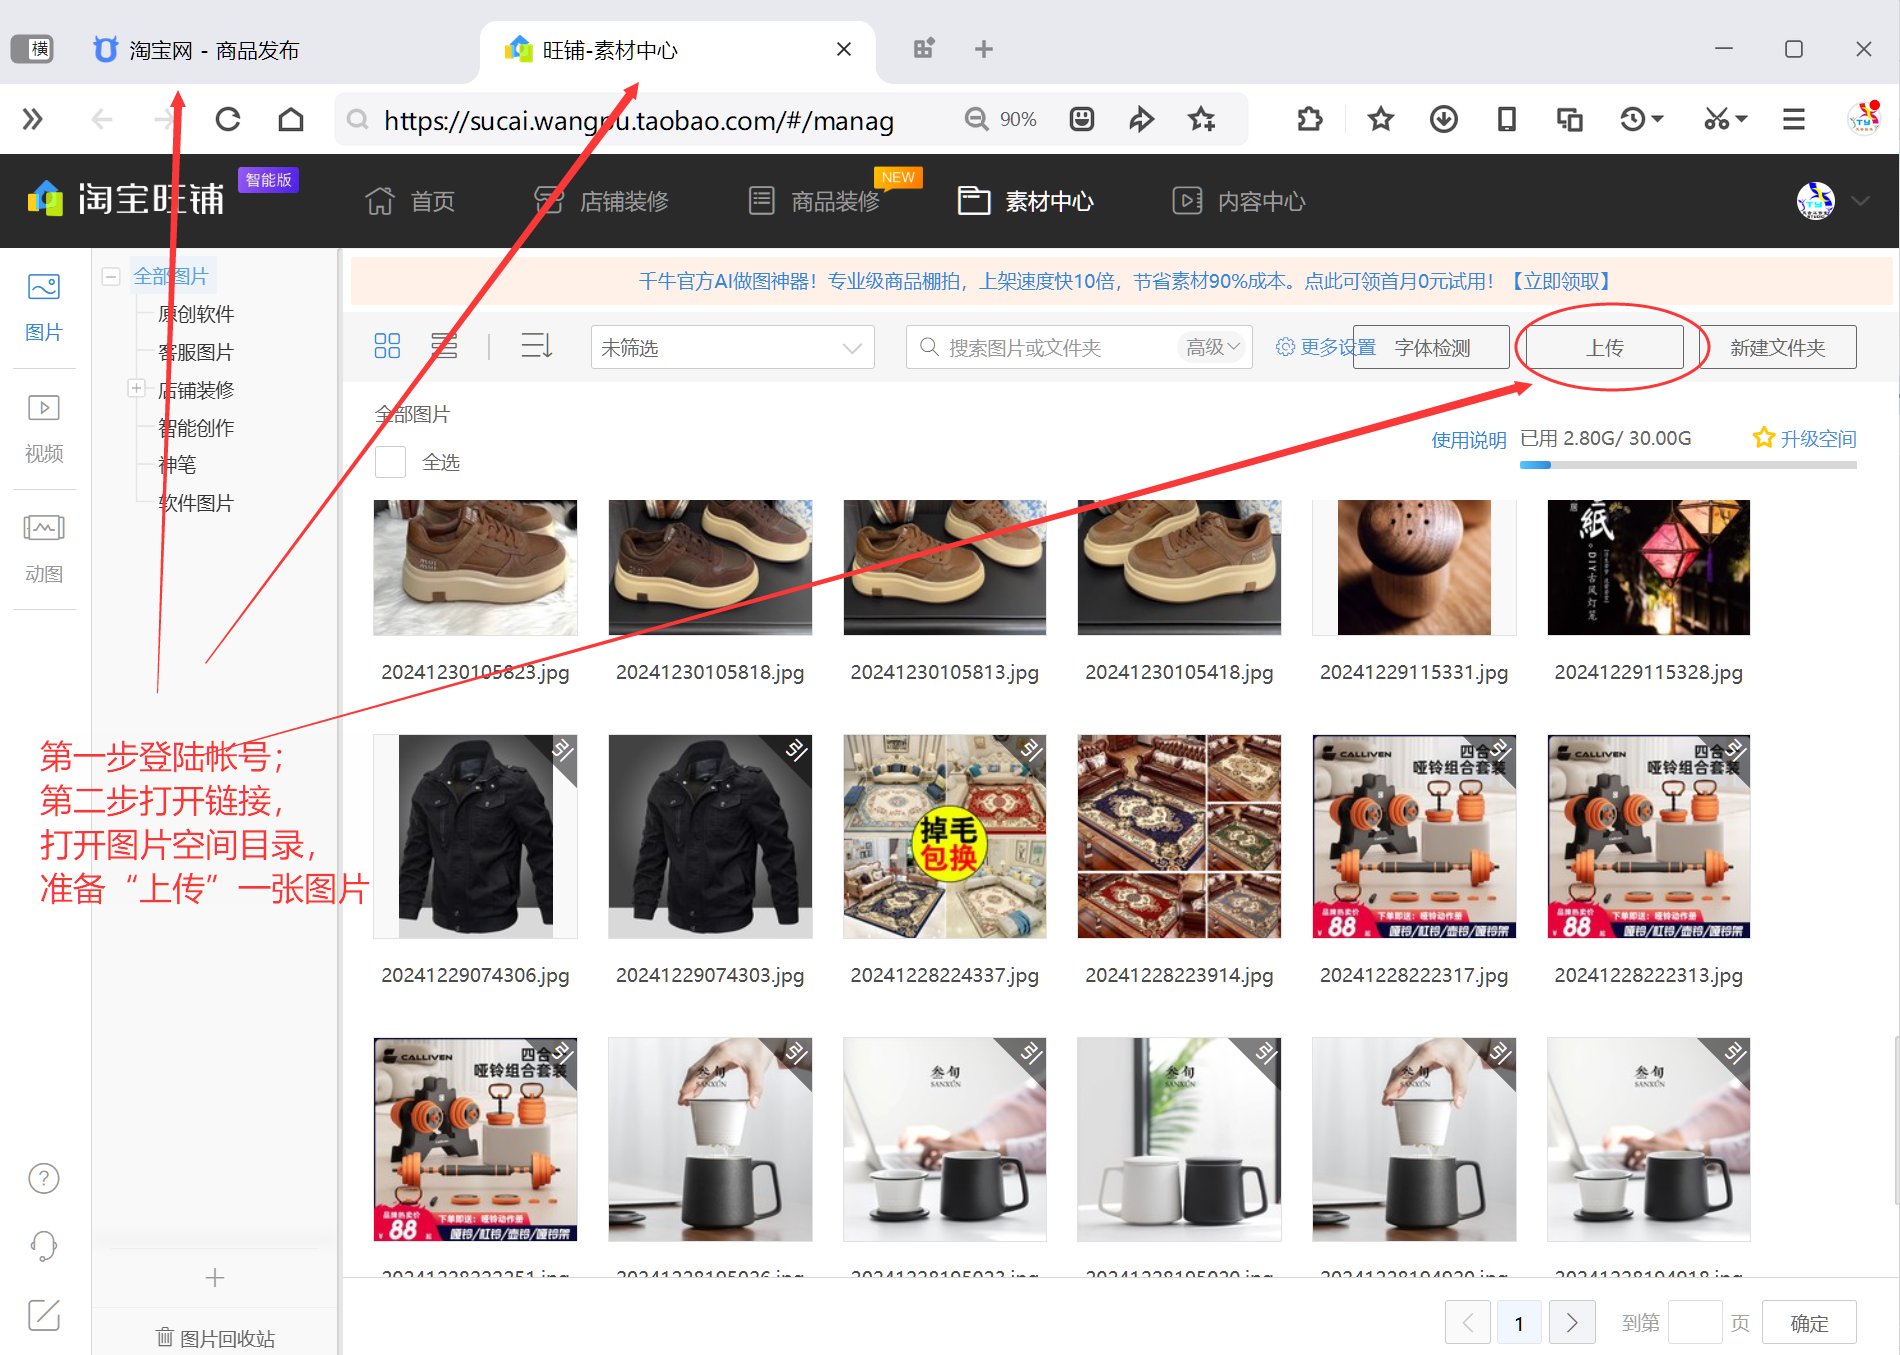Select the 20241229115331.jpg thumbnail

[x=1413, y=568]
